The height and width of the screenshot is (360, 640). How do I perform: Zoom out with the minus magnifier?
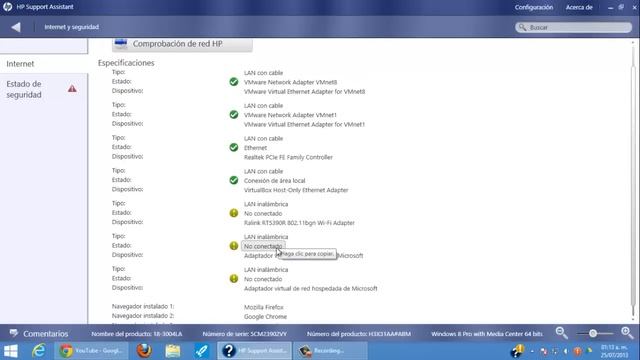[x=562, y=333]
